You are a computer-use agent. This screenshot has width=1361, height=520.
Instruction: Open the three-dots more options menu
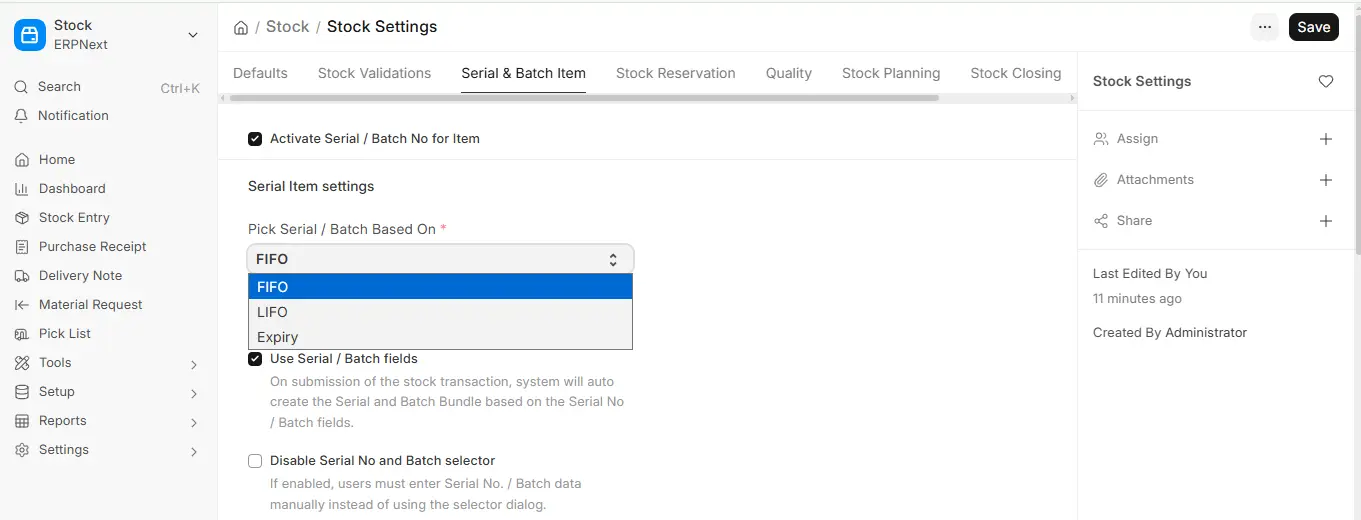click(1265, 27)
